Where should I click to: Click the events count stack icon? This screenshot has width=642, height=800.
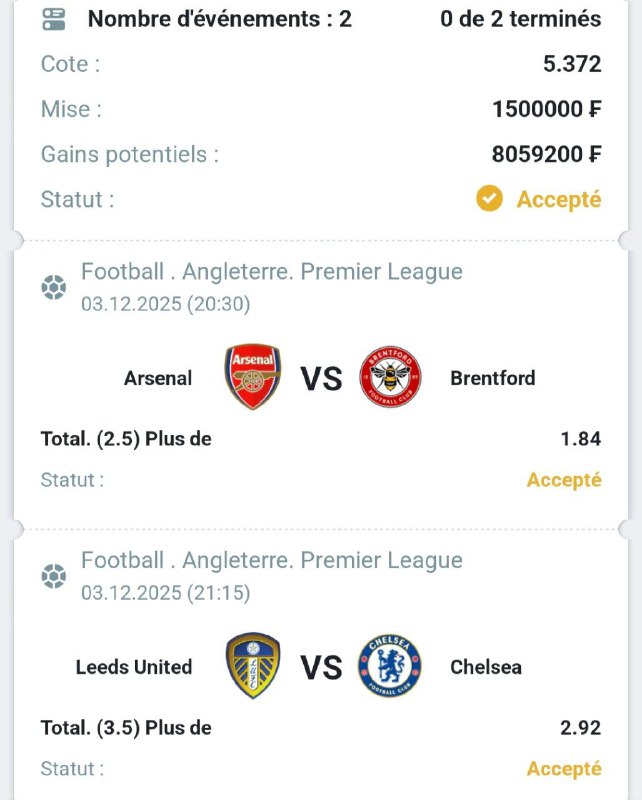pyautogui.click(x=54, y=18)
